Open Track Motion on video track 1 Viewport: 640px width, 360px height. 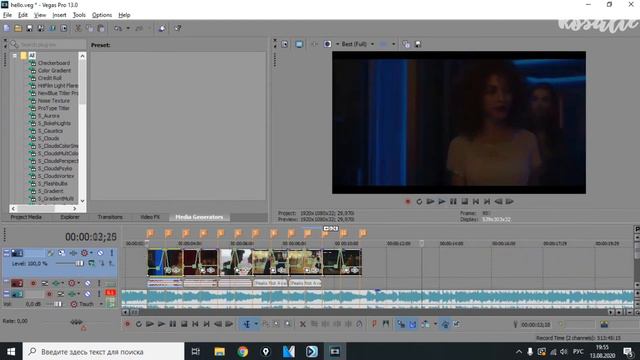(62, 253)
